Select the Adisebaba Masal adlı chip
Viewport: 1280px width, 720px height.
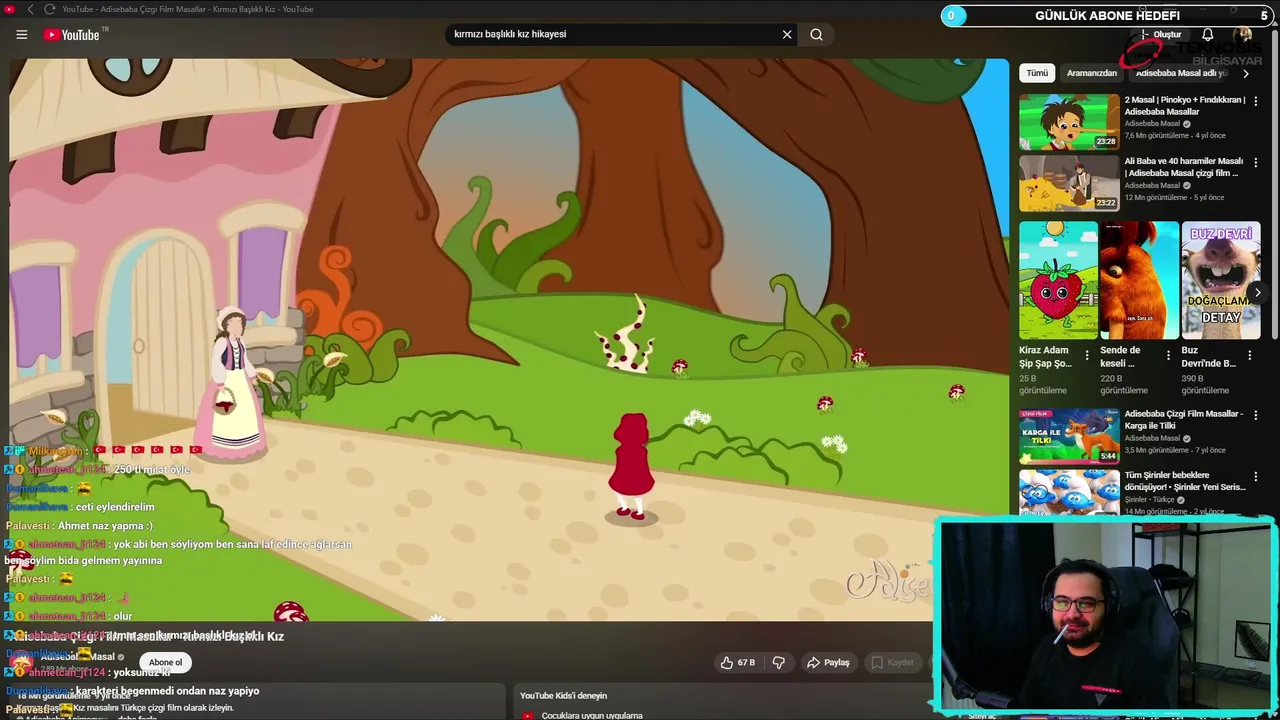(1181, 73)
